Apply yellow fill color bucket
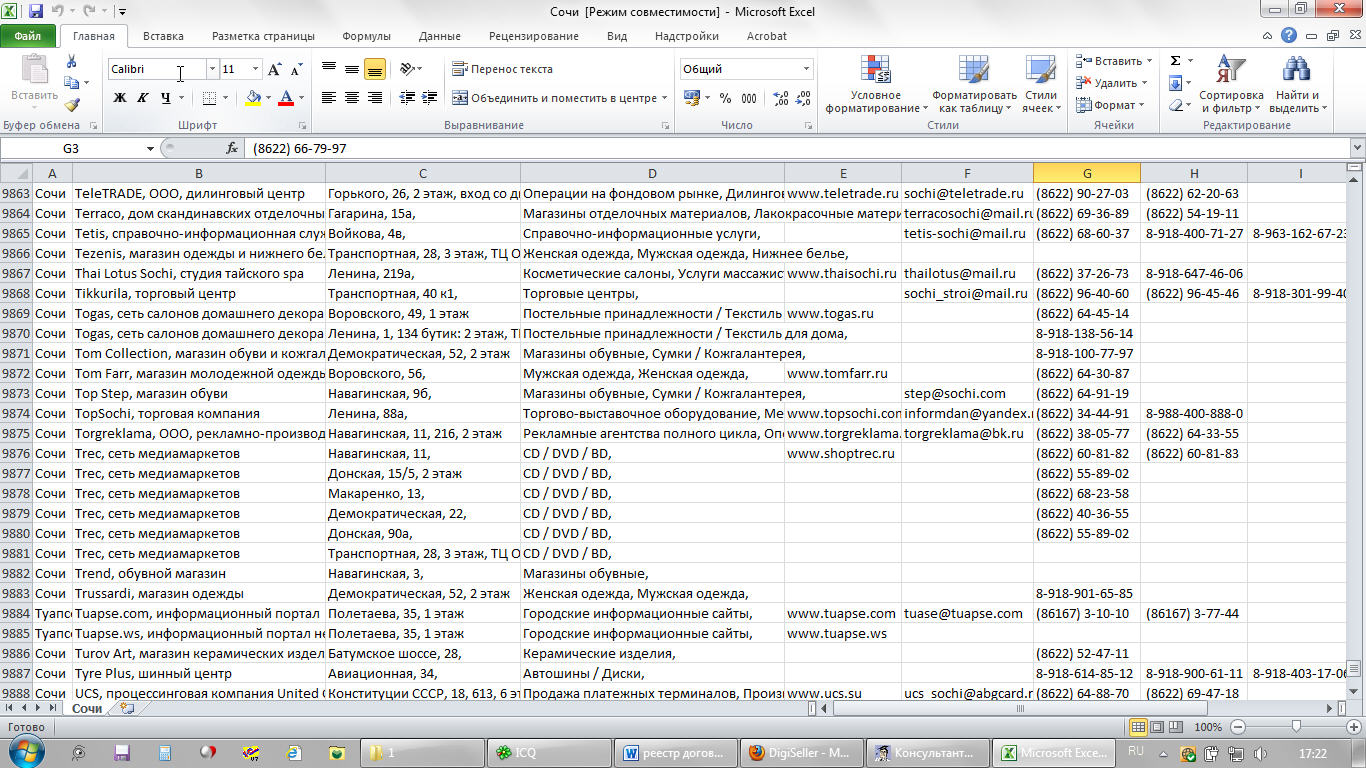 click(253, 98)
